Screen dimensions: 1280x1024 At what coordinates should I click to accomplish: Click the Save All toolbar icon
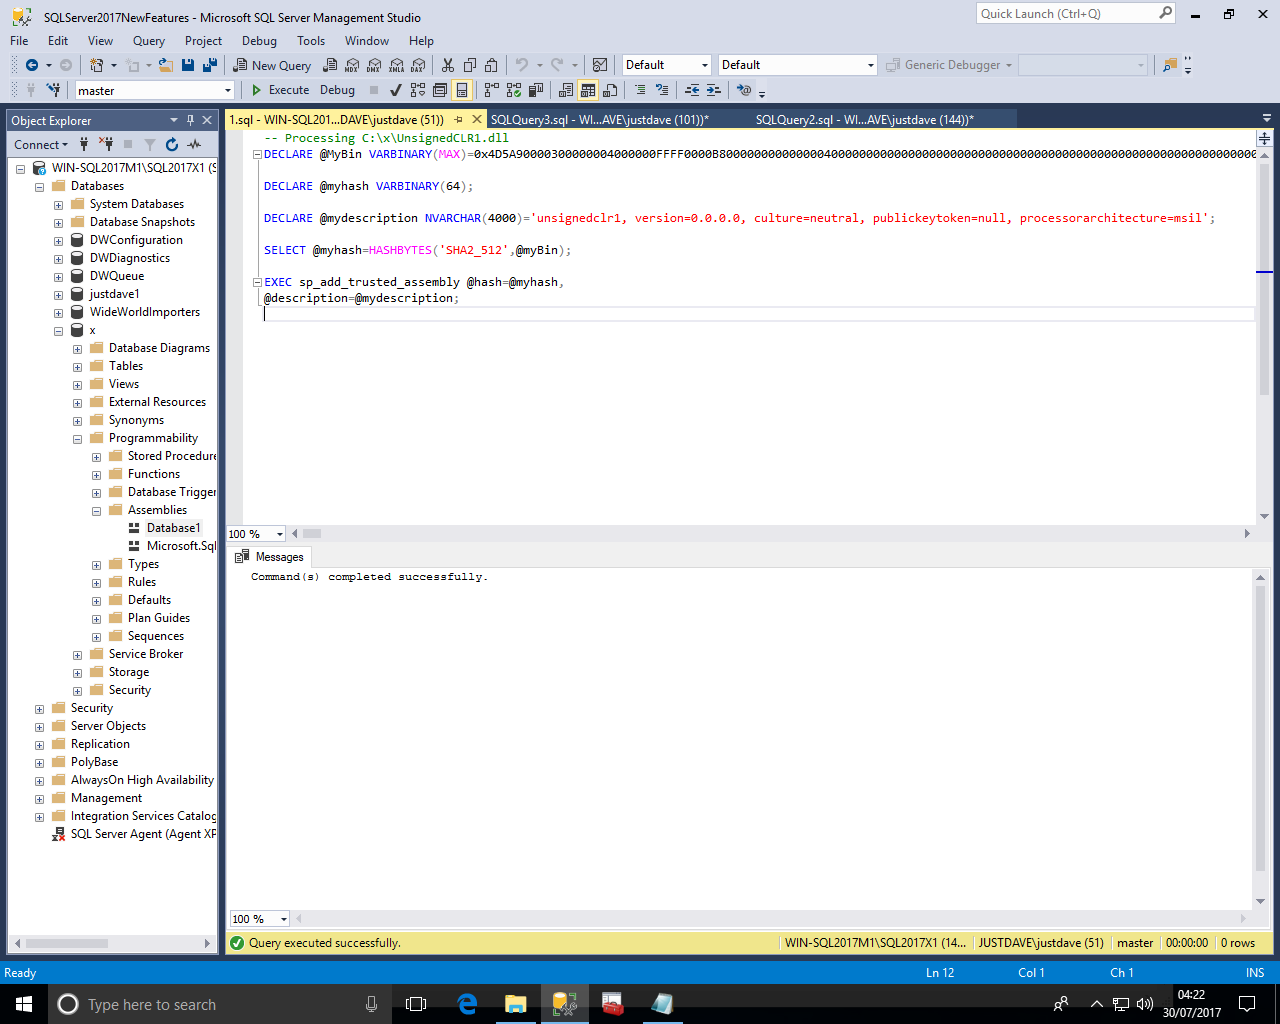tap(209, 65)
